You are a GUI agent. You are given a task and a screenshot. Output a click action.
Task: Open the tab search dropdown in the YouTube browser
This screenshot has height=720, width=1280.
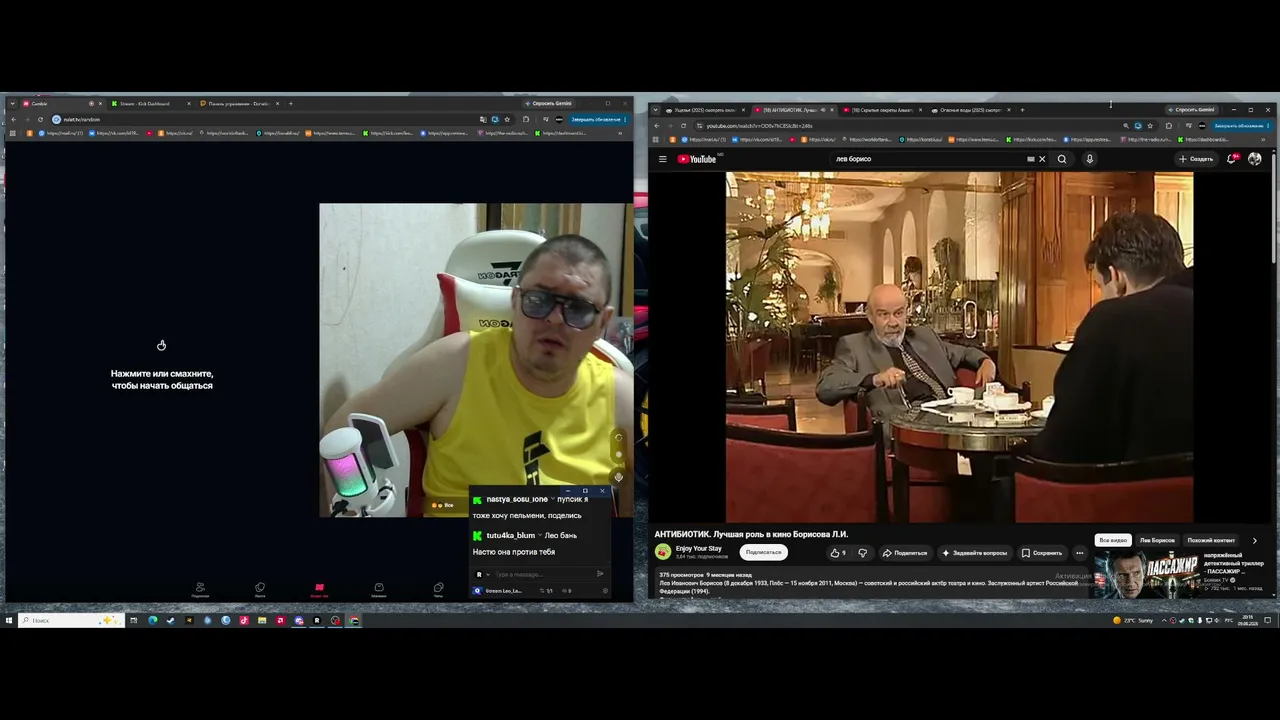tap(656, 110)
